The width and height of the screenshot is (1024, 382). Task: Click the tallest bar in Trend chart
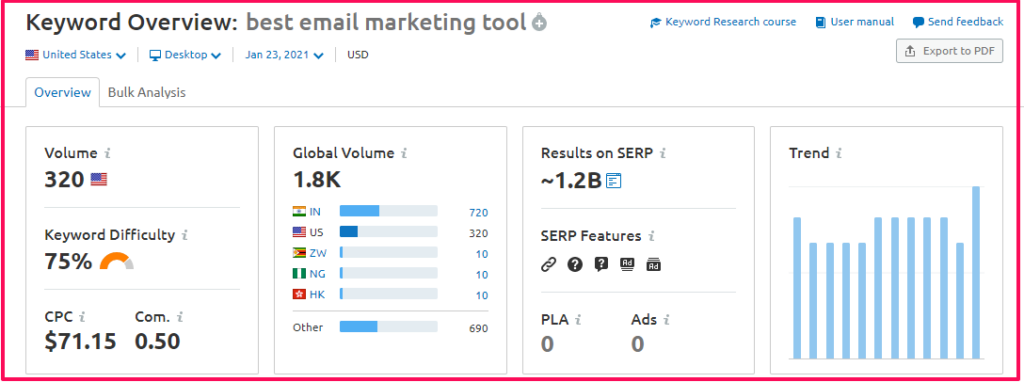pyautogui.click(x=977, y=272)
